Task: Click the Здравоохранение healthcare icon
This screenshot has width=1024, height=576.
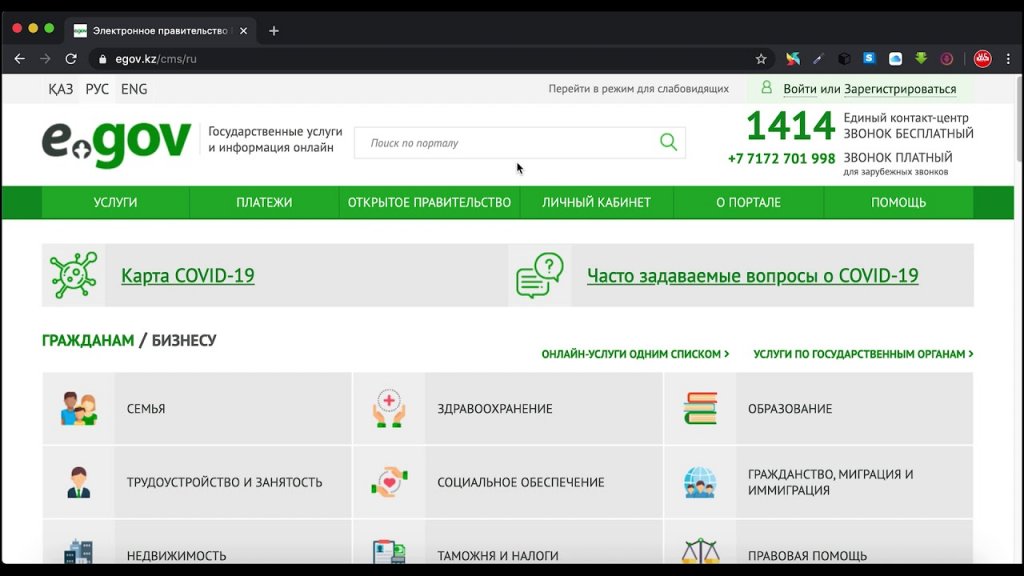Action: [x=389, y=409]
